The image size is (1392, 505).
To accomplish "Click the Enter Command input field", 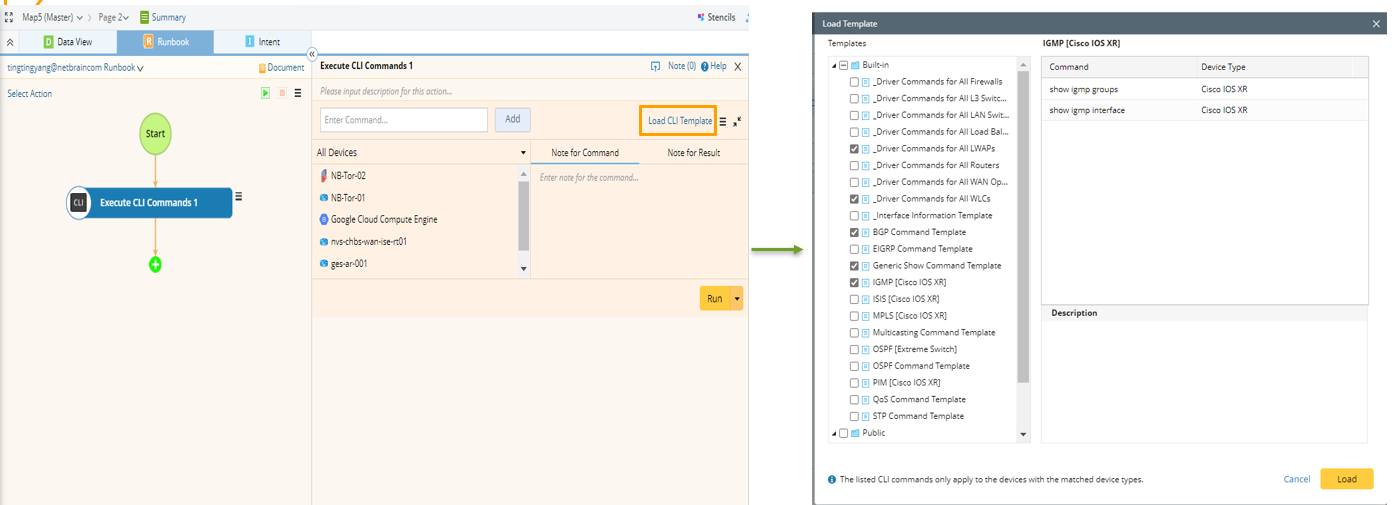I will pyautogui.click(x=403, y=120).
